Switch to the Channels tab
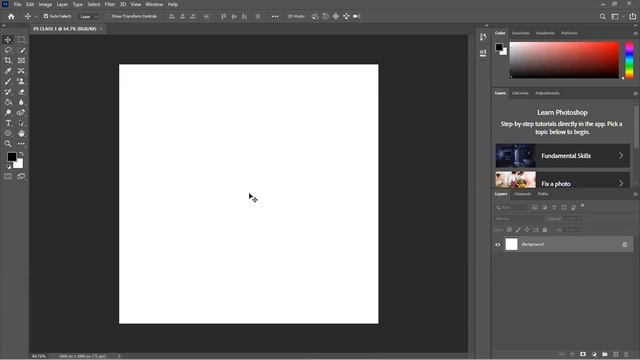Image resolution: width=640 pixels, height=360 pixels. pyautogui.click(x=522, y=194)
